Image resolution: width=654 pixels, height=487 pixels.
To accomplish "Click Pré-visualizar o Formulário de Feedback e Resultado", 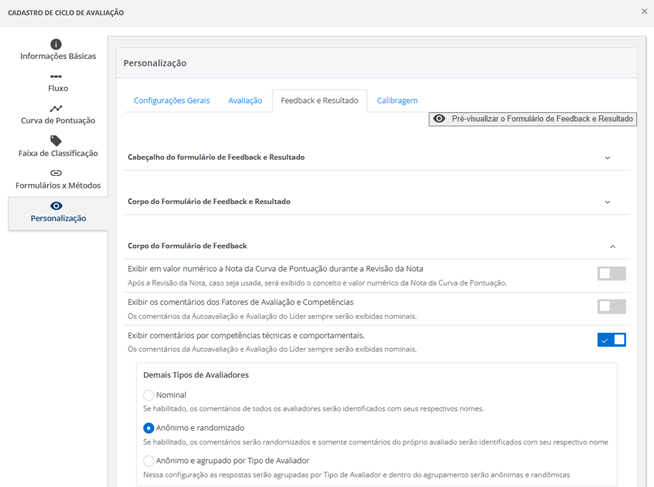I will [533, 118].
